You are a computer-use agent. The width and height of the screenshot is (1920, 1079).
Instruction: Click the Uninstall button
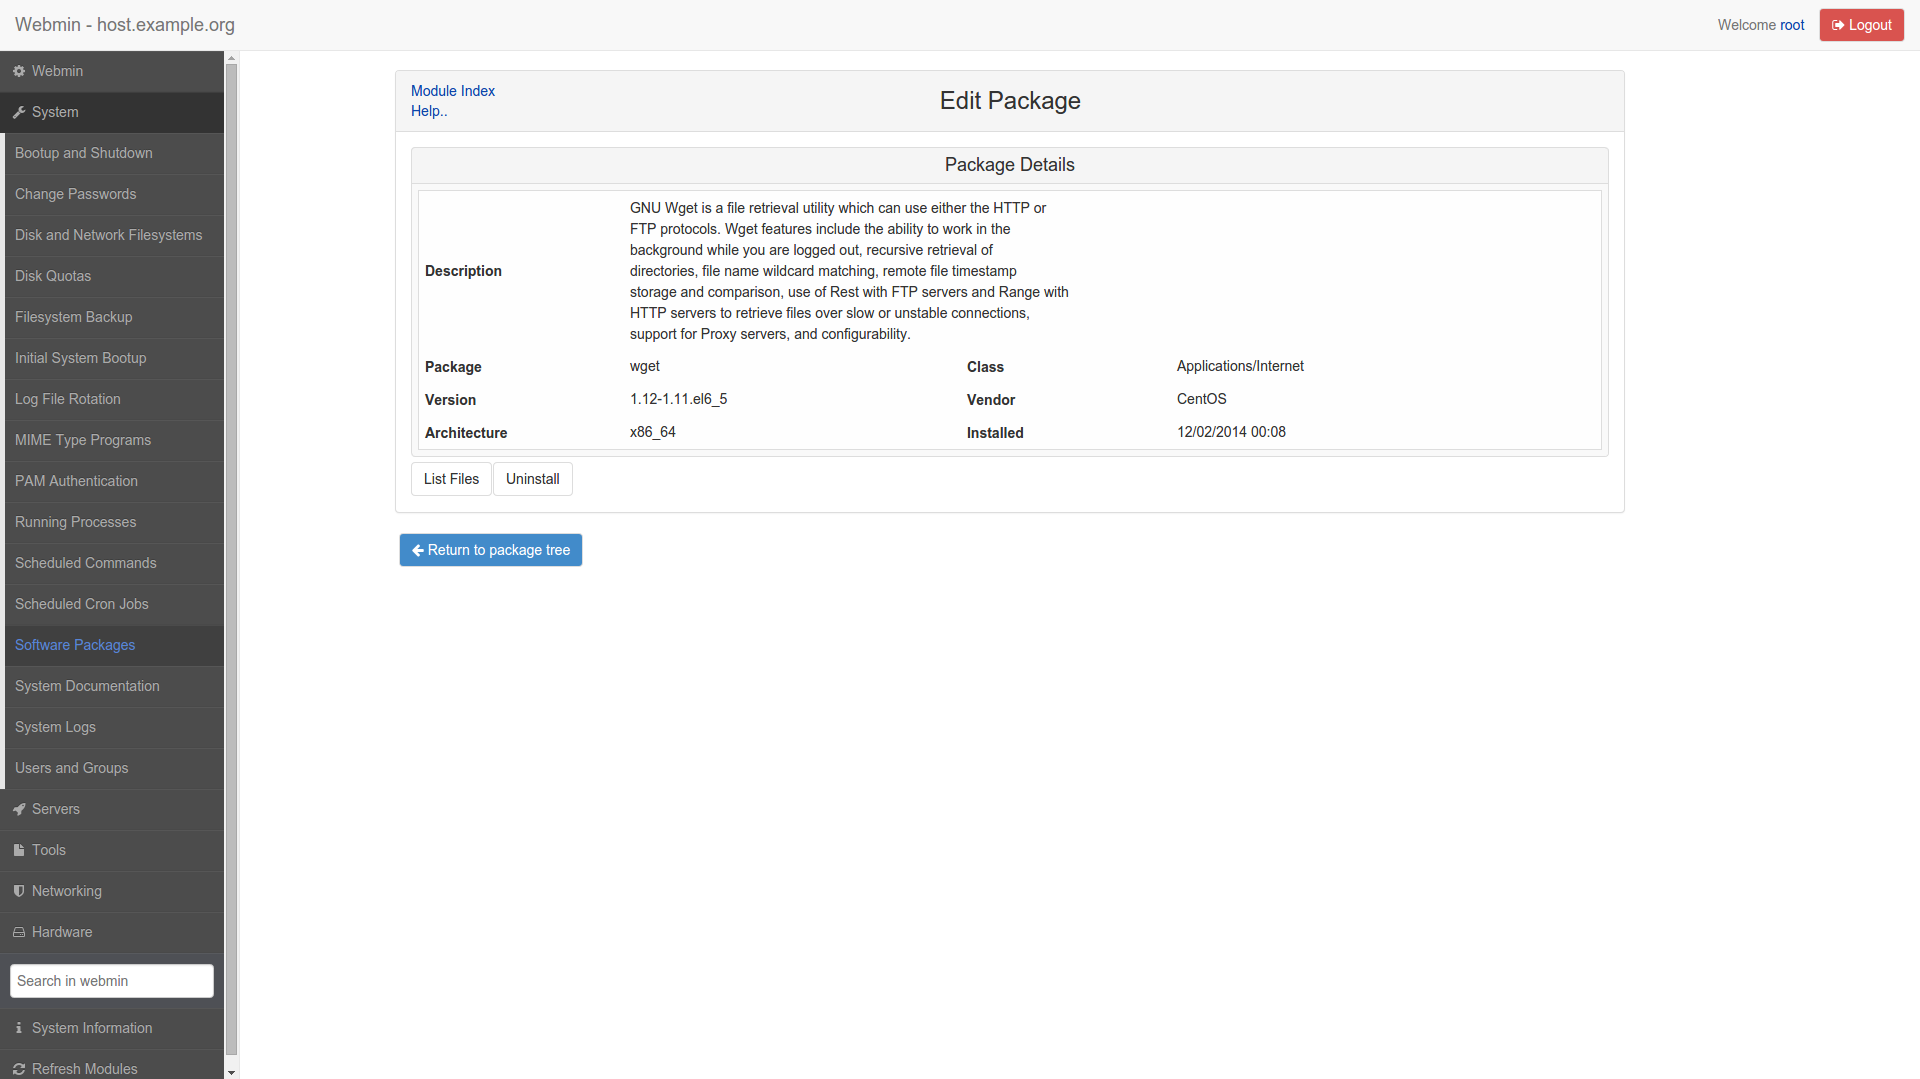tap(533, 479)
